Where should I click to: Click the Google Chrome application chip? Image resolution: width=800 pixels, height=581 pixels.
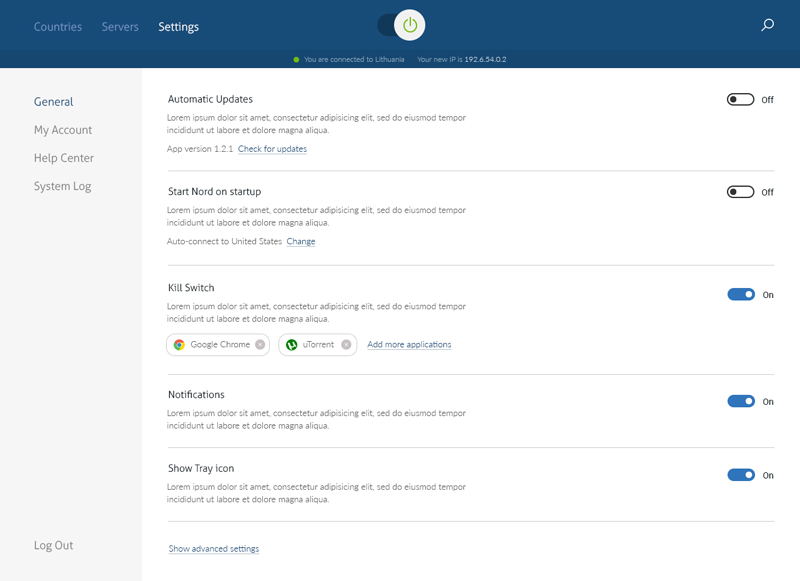click(218, 345)
